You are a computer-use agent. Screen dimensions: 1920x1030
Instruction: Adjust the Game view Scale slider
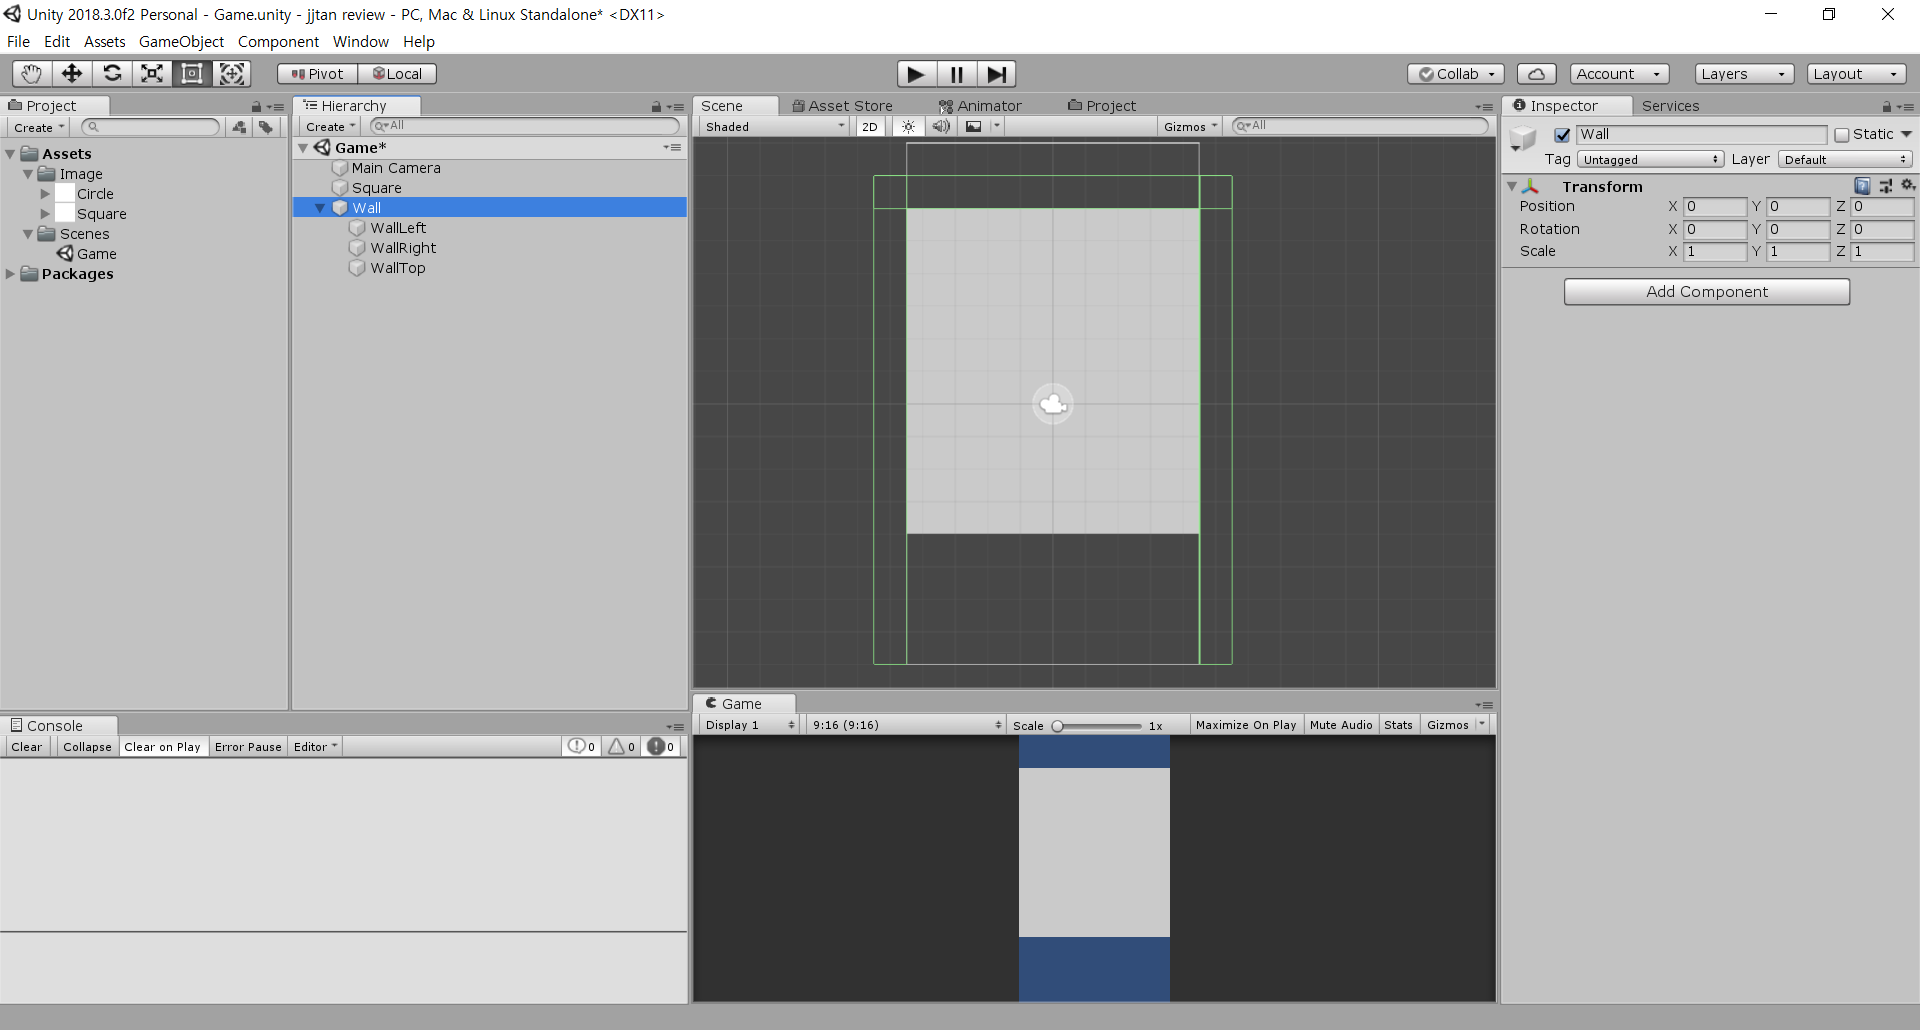1097,726
